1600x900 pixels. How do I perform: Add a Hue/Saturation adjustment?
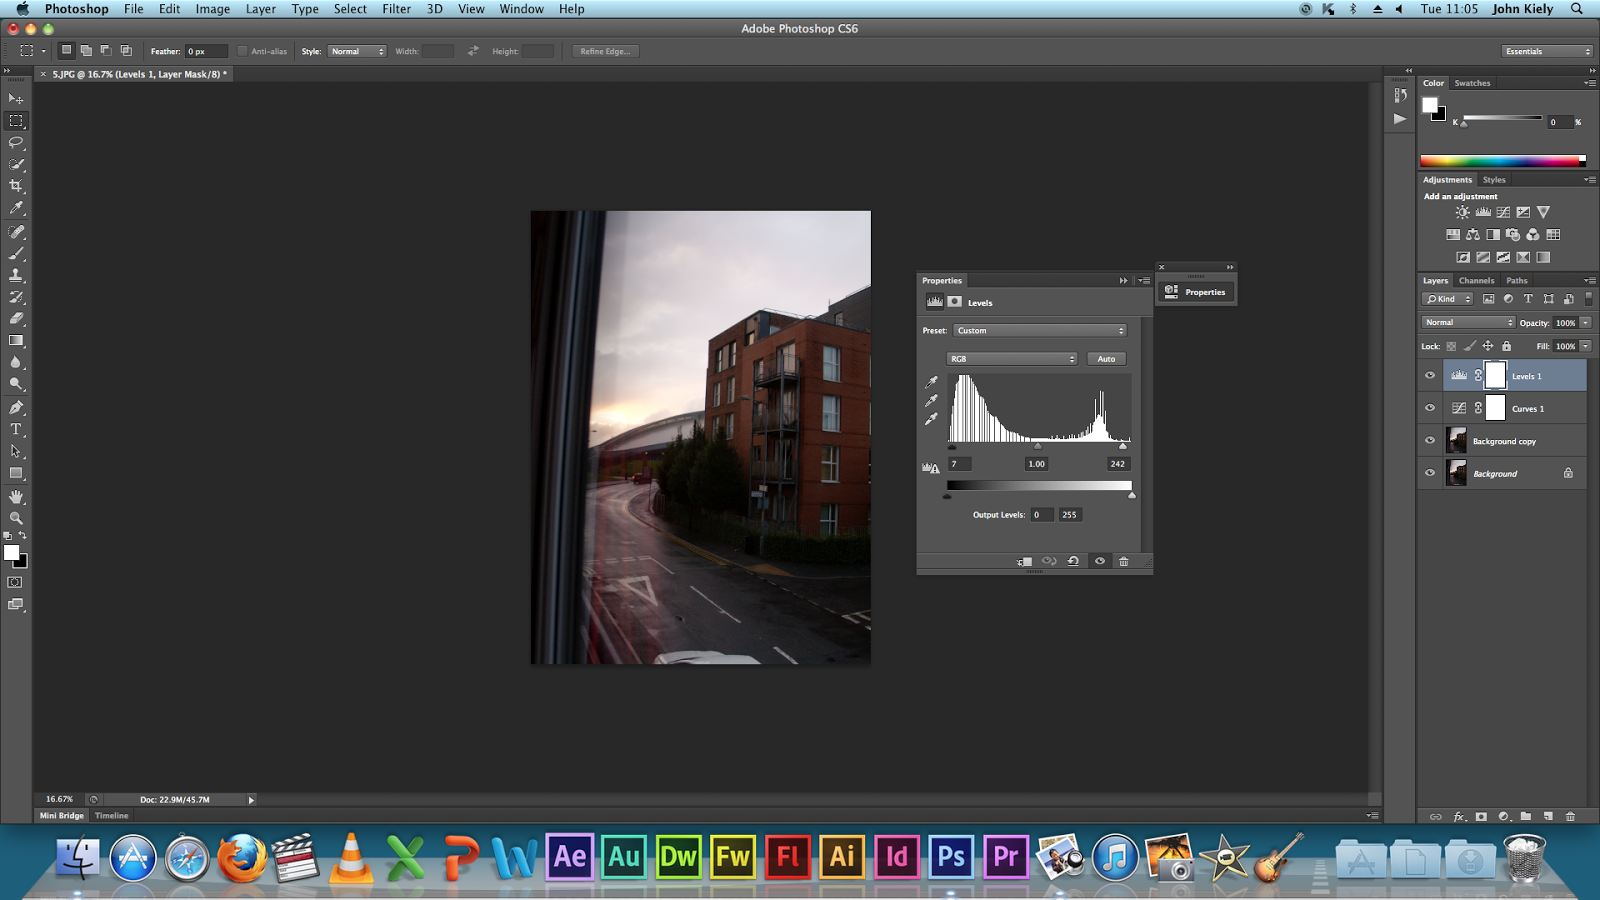click(1453, 235)
